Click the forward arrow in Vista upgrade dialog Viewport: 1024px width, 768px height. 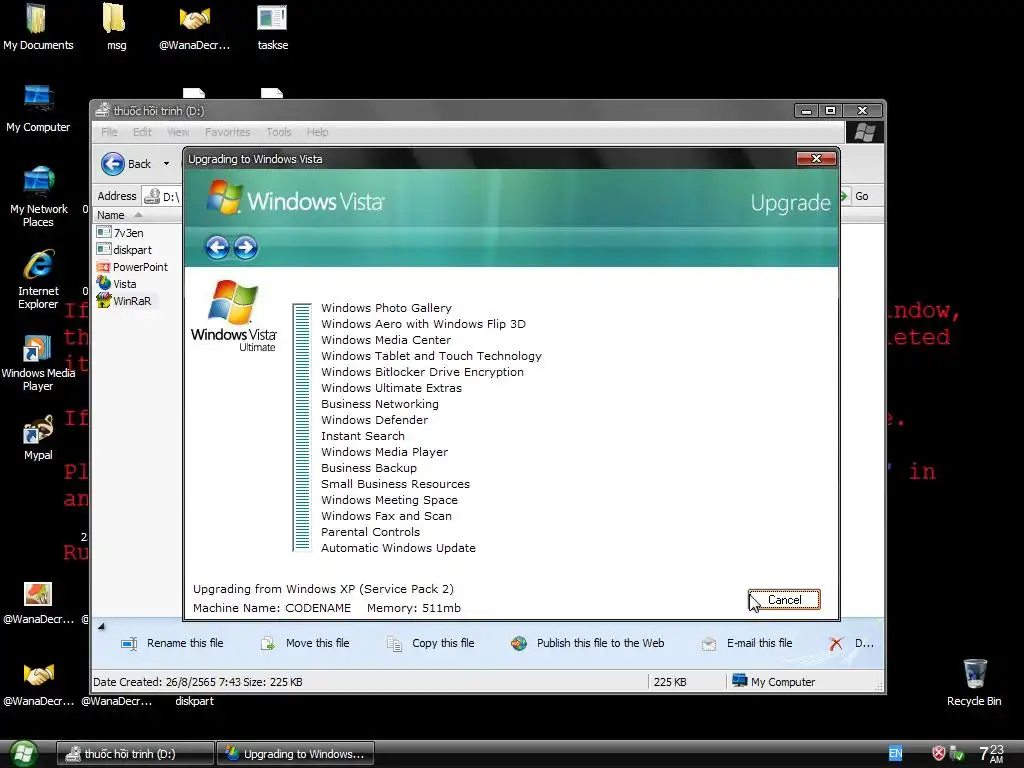(x=246, y=248)
